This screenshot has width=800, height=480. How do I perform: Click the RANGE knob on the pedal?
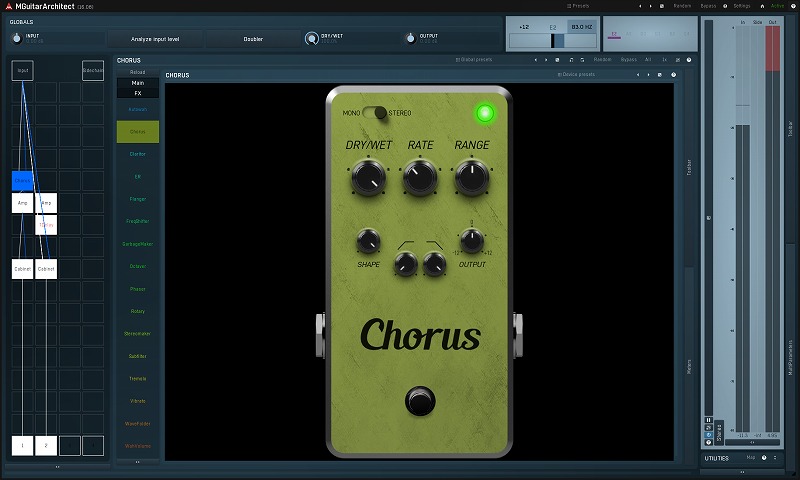tap(471, 178)
